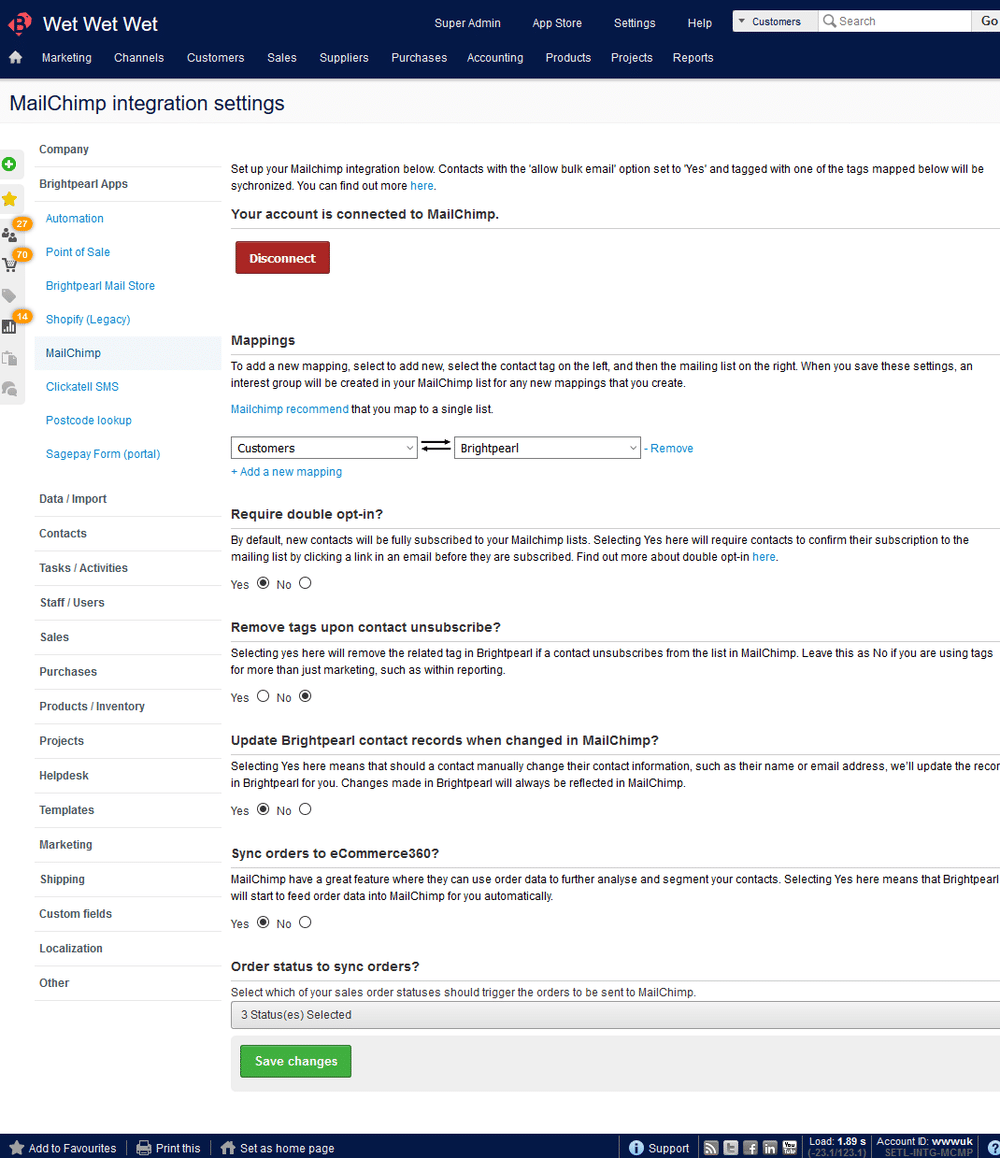Screen dimensions: 1000x1158
Task: Select Yes for Remove tags upon unsubscribe
Action: point(263,696)
